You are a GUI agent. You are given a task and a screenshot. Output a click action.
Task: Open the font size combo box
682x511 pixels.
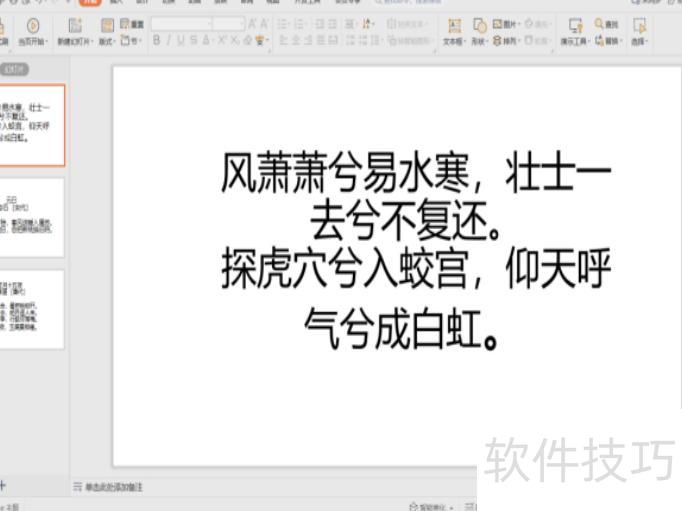[x=229, y=23]
